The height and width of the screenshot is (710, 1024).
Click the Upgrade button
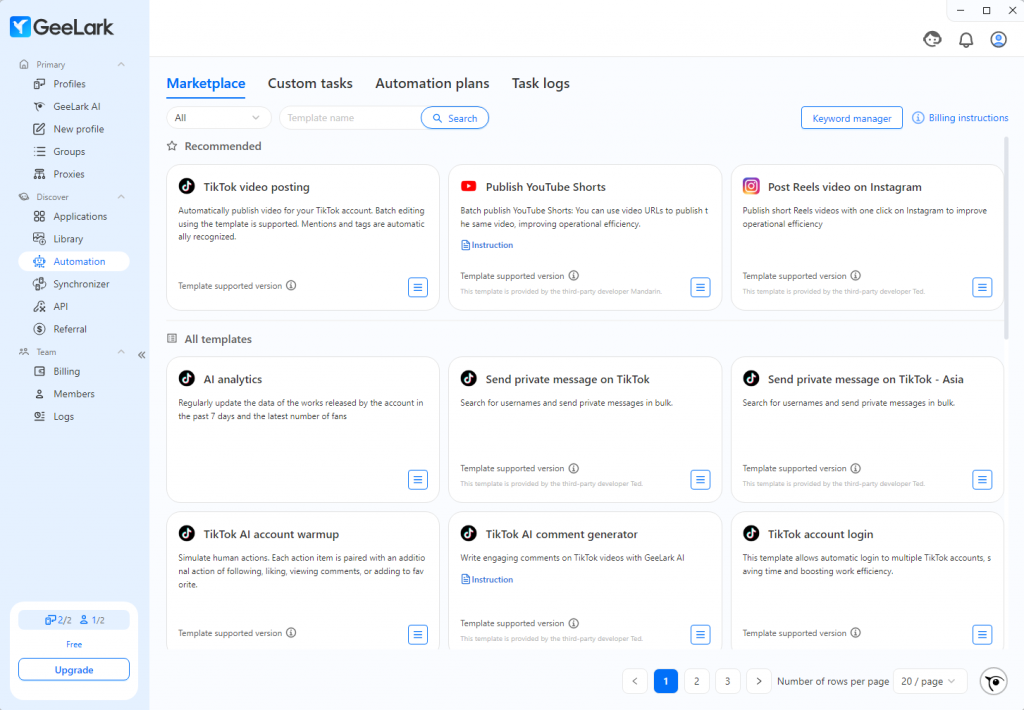click(74, 670)
